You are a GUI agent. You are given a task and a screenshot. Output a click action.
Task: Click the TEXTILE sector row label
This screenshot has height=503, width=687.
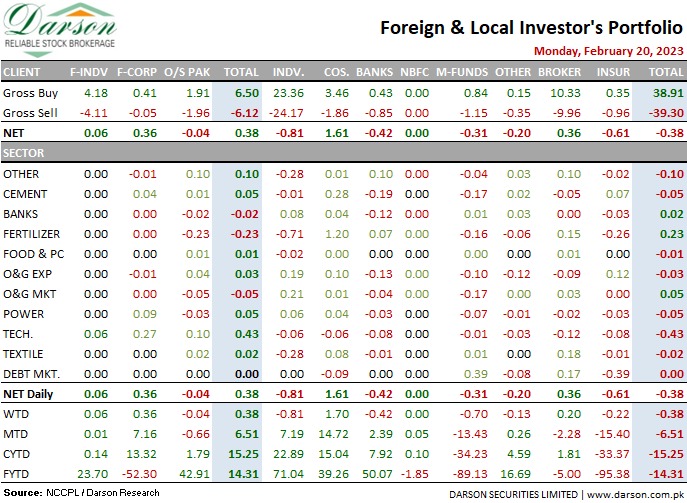pyautogui.click(x=23, y=354)
